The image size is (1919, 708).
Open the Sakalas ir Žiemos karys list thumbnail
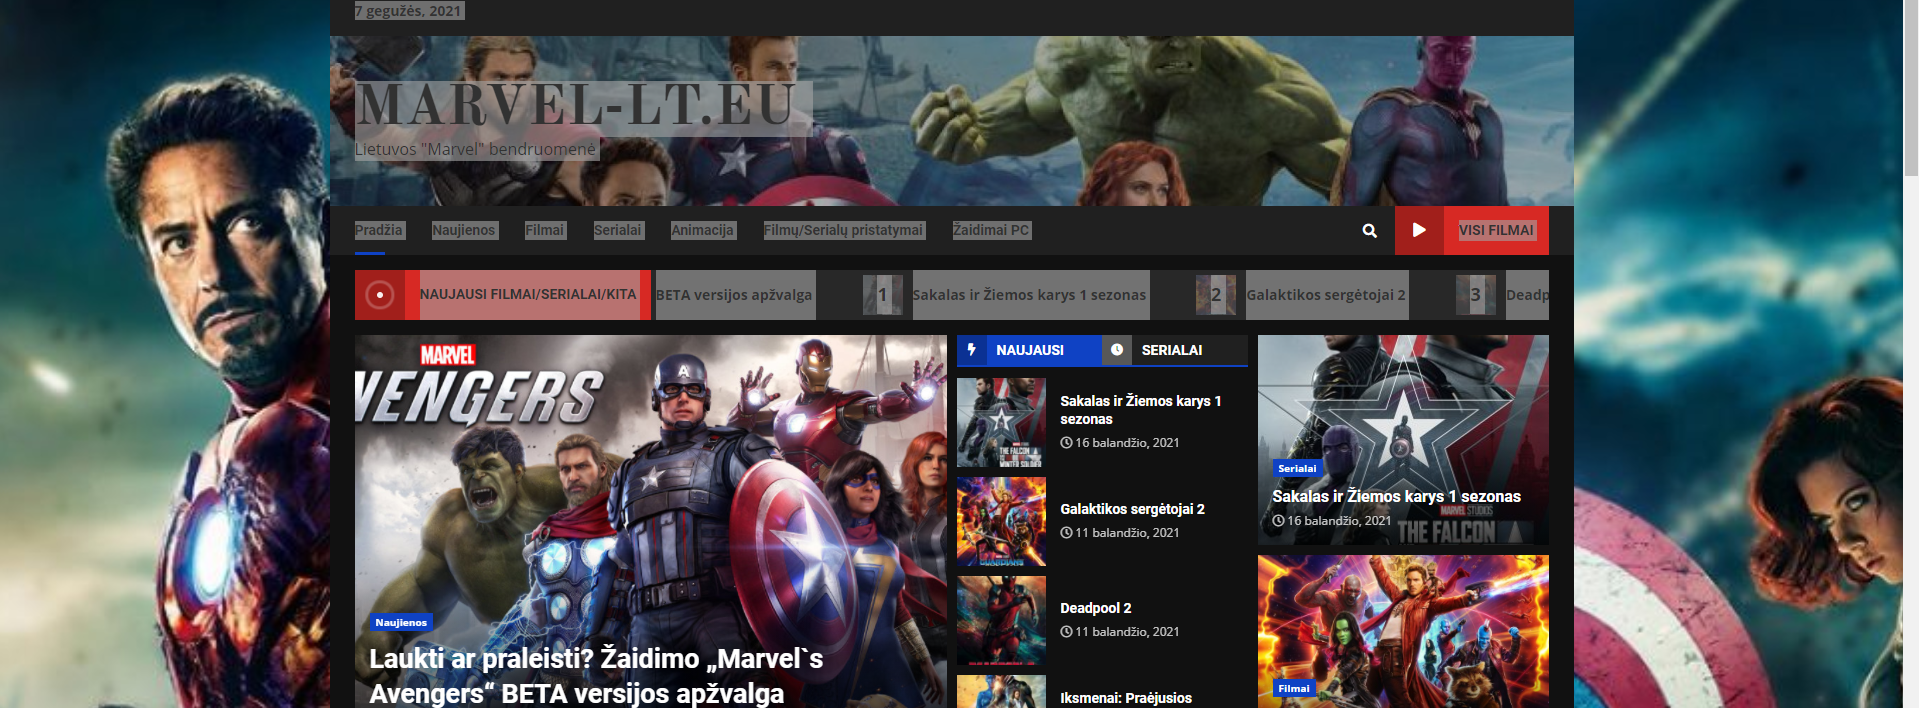(x=1001, y=422)
